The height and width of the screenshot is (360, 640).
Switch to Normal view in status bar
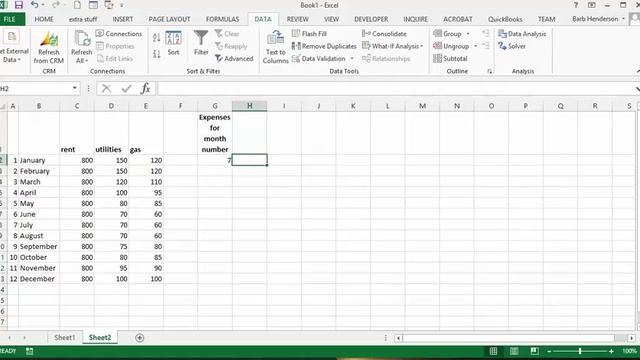[493, 351]
